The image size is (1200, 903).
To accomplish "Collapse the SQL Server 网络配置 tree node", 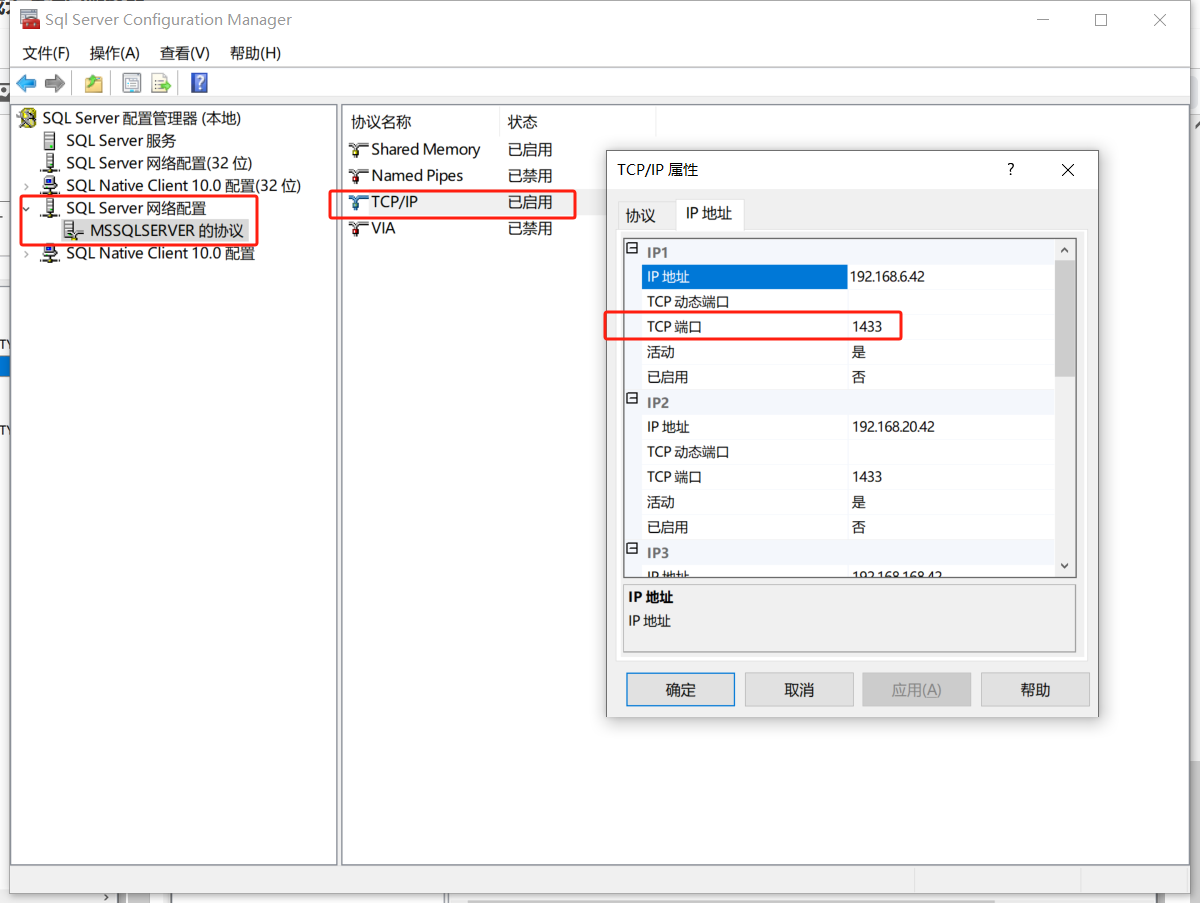I will point(26,208).
